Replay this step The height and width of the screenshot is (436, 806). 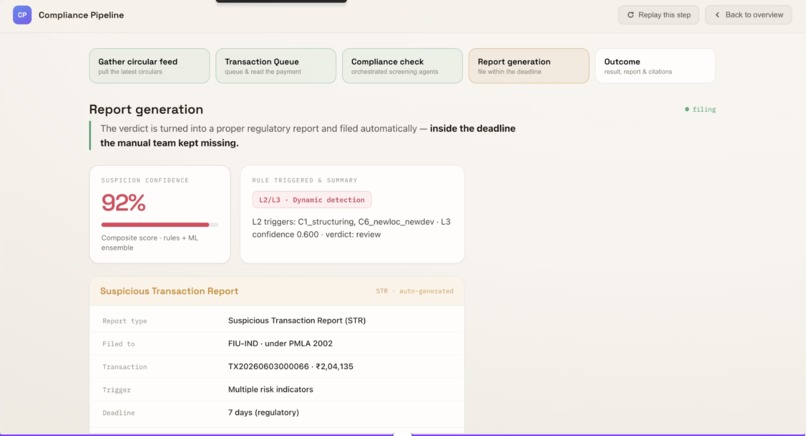pos(658,15)
